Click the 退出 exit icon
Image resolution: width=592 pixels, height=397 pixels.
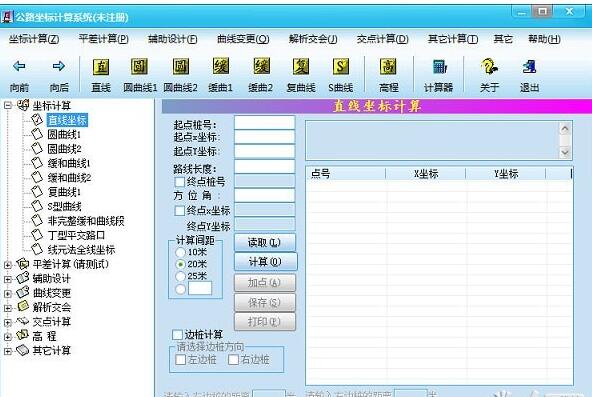tap(529, 67)
